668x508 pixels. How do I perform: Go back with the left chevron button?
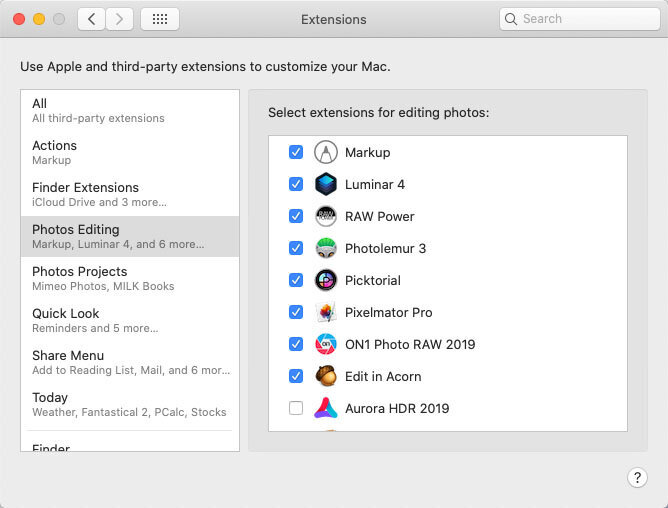(x=91, y=19)
